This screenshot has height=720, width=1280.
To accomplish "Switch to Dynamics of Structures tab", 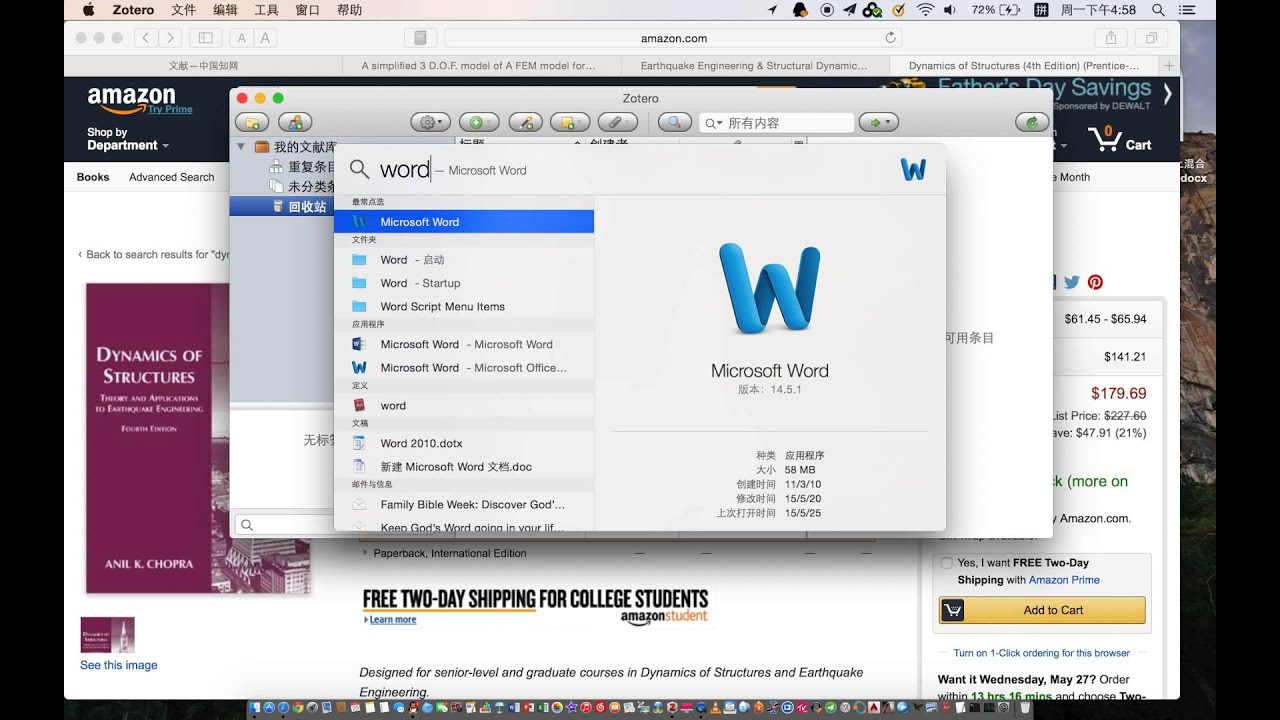I will pos(1024,66).
